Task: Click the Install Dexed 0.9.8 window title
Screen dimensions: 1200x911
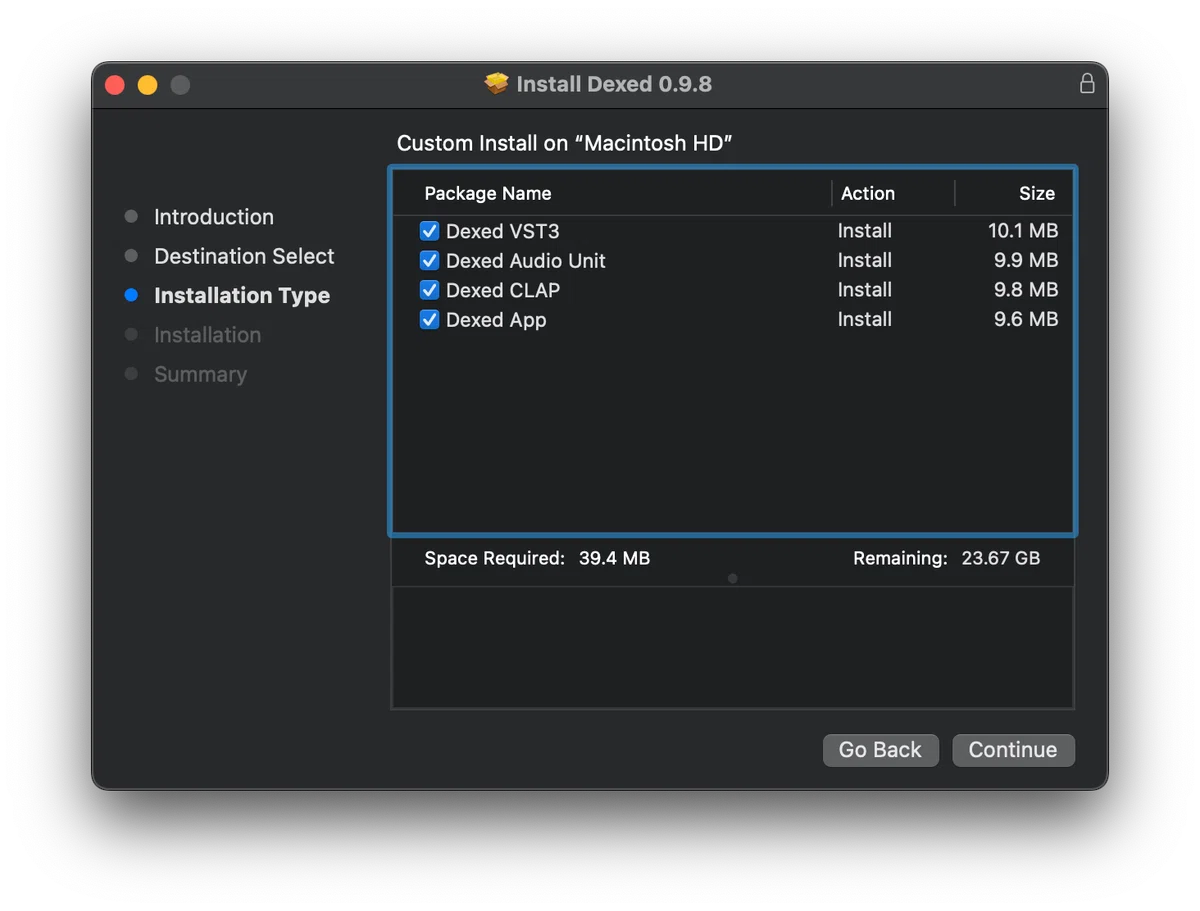Action: tap(614, 84)
